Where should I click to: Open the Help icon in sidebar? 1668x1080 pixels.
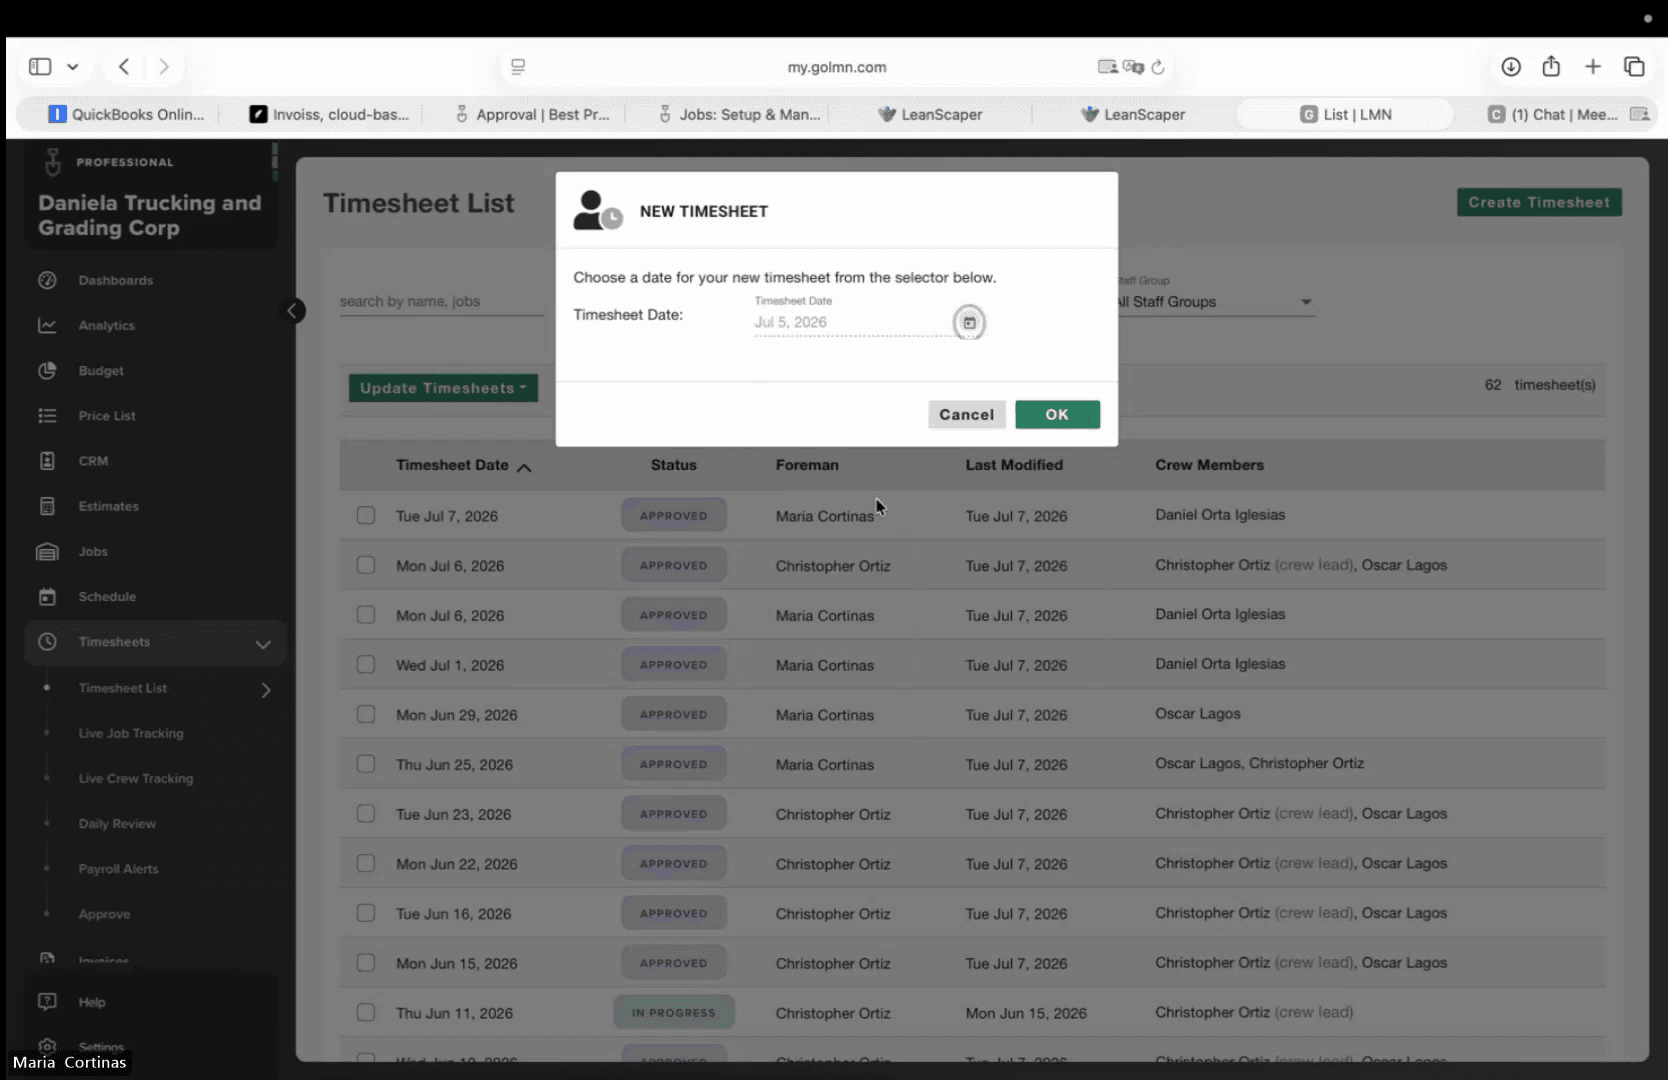(47, 1001)
